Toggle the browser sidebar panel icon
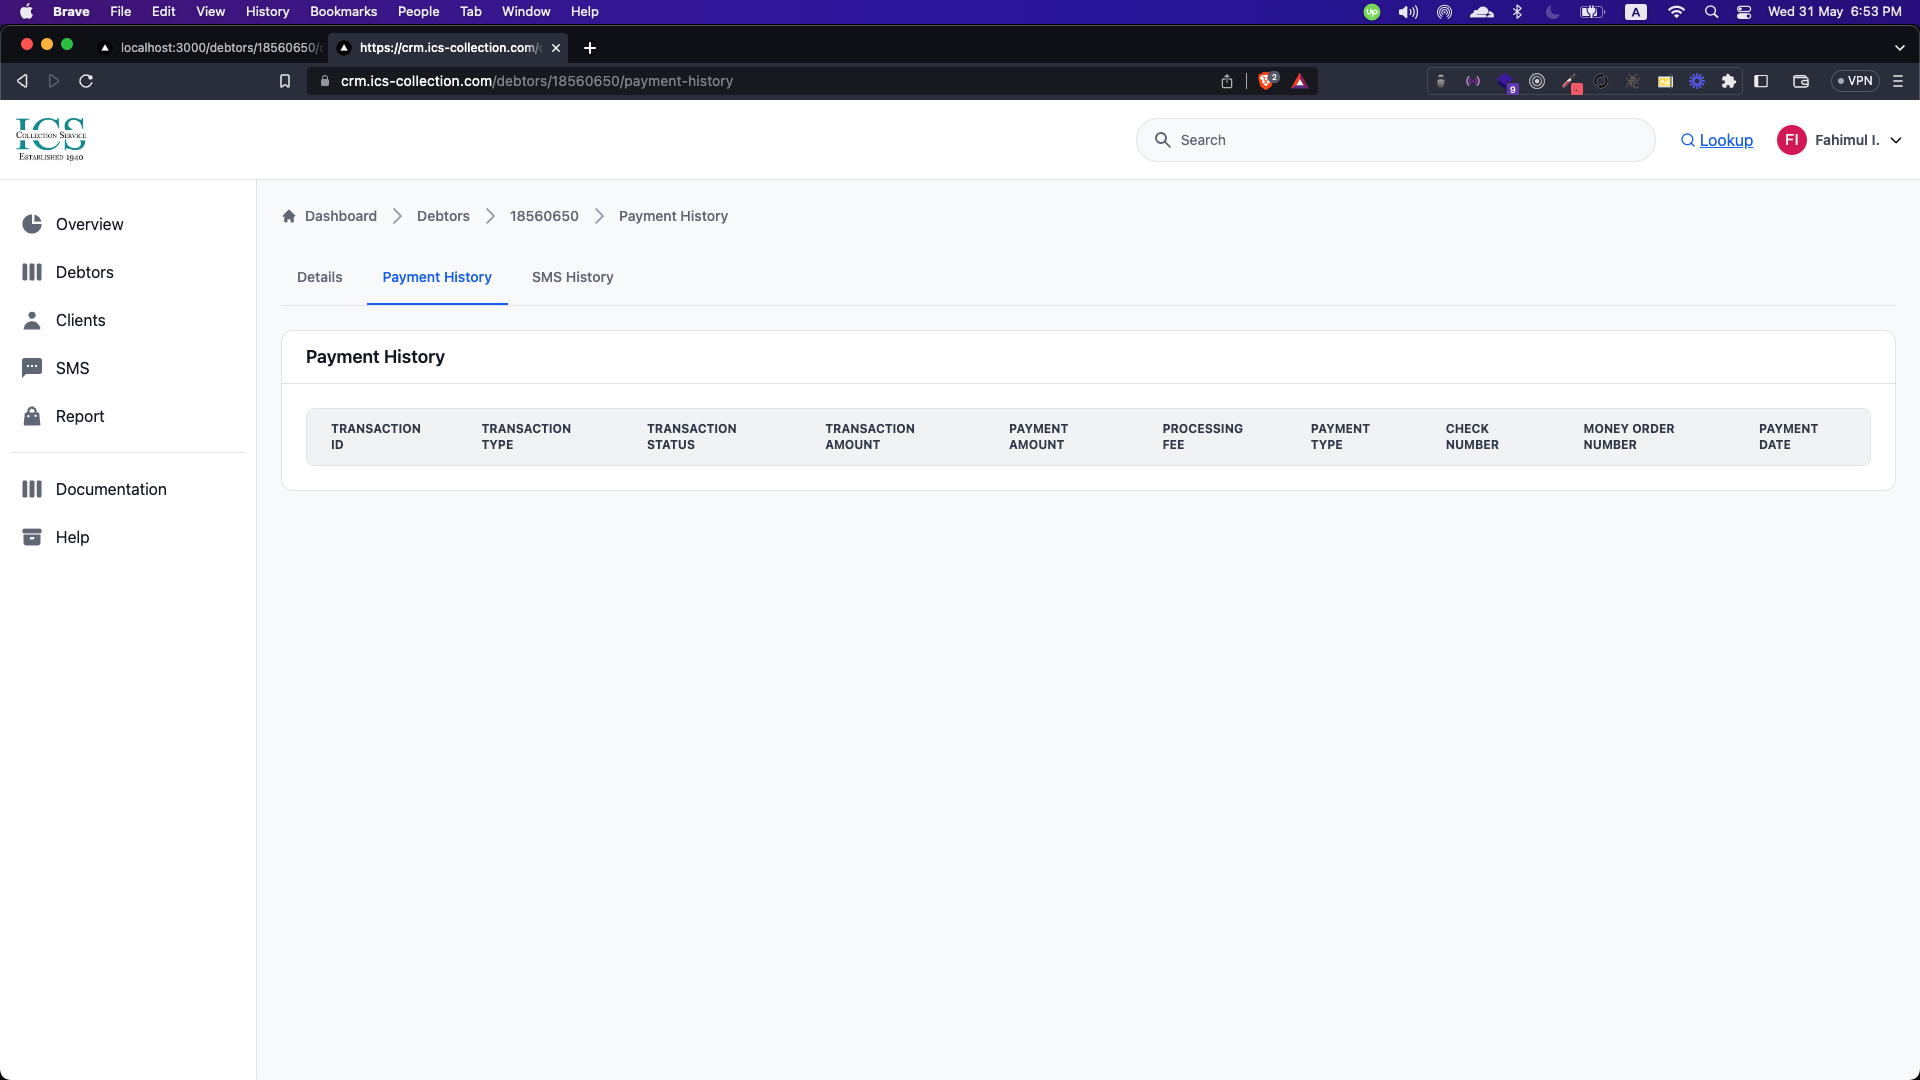This screenshot has height=1080, width=1920. (1761, 81)
